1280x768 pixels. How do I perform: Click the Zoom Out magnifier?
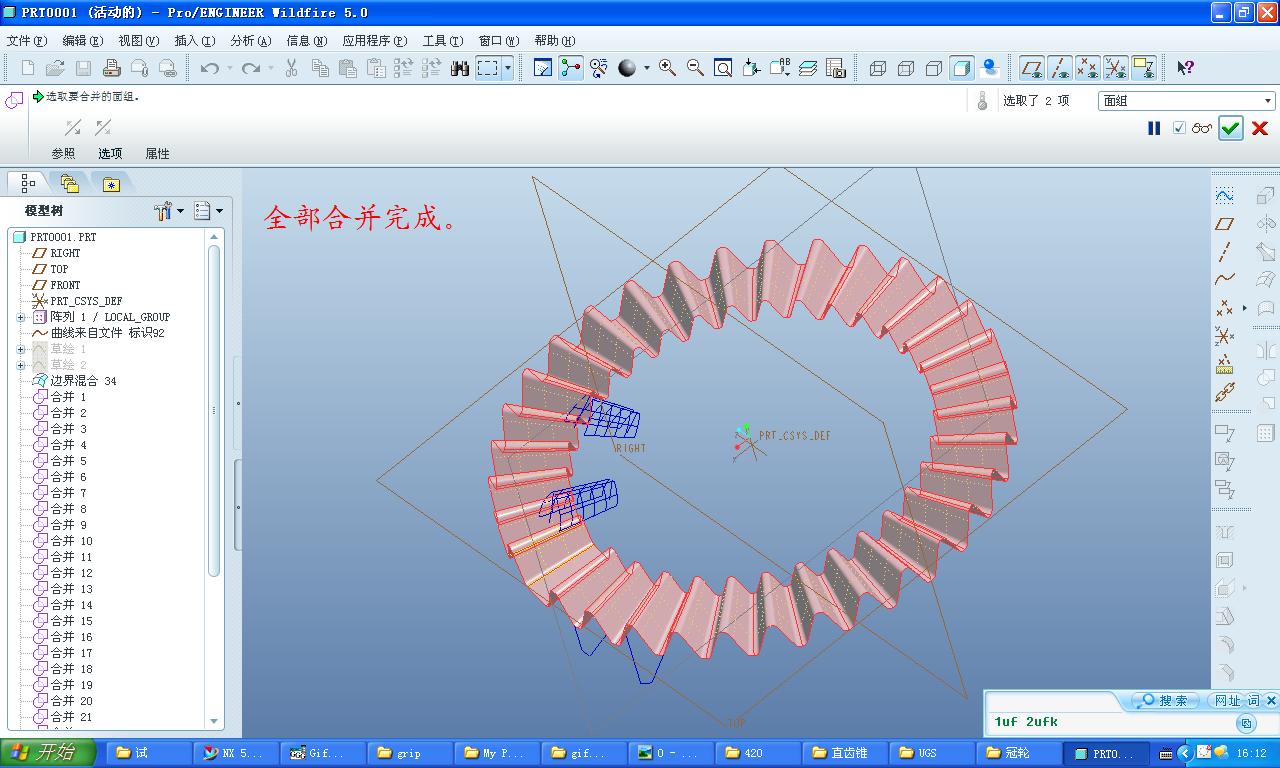[x=695, y=68]
